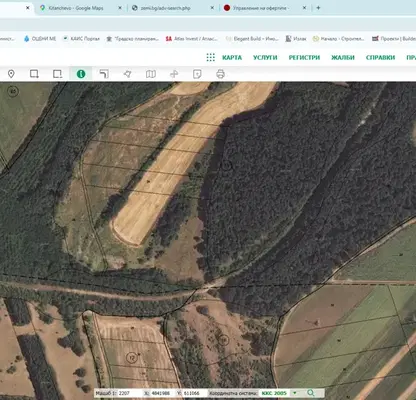416x400 pixels.
Task: Click the X coordinate input field
Action: click(163, 393)
